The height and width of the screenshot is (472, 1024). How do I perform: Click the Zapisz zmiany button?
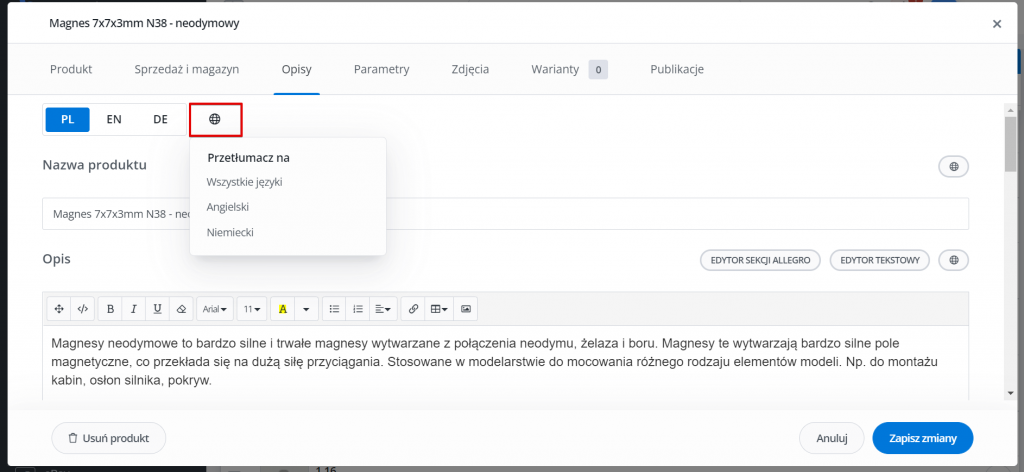(x=923, y=438)
